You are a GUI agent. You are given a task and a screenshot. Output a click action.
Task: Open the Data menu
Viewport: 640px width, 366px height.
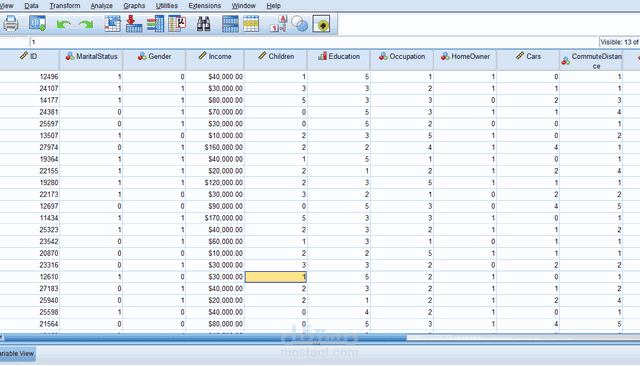point(31,6)
